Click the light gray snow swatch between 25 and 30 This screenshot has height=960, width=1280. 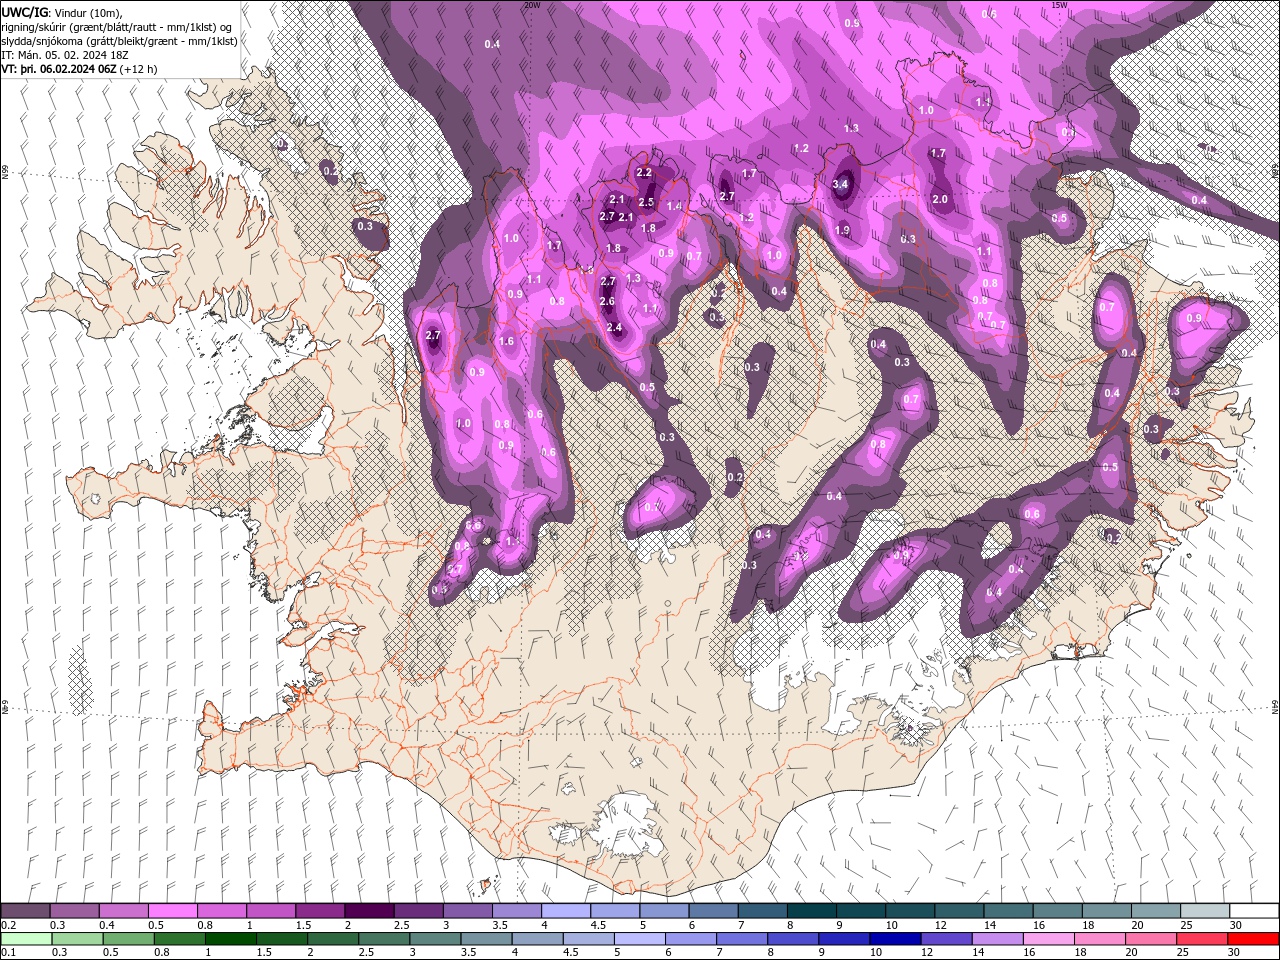click(1205, 911)
